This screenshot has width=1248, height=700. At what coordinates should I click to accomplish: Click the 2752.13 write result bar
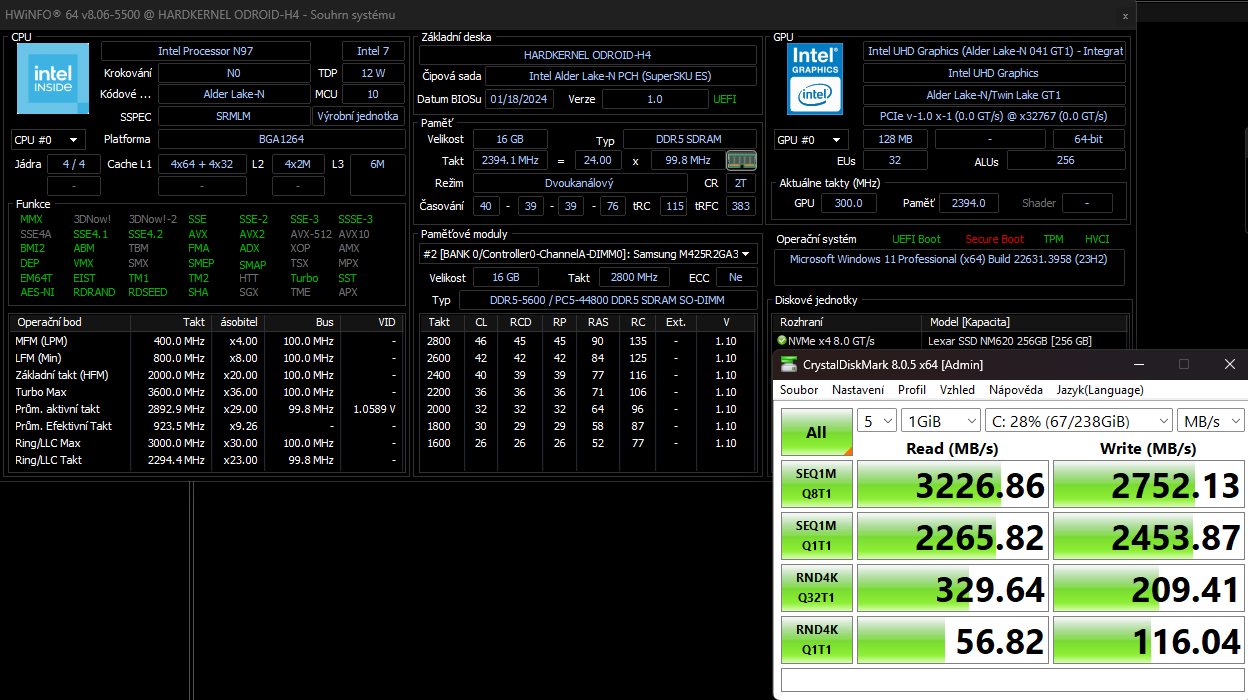coord(1149,485)
